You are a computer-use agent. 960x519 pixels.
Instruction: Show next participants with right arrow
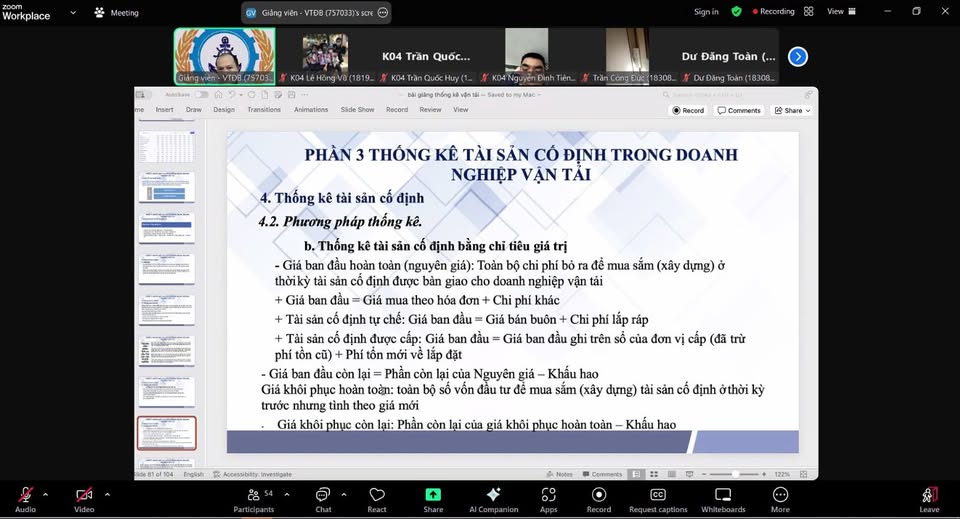point(797,56)
